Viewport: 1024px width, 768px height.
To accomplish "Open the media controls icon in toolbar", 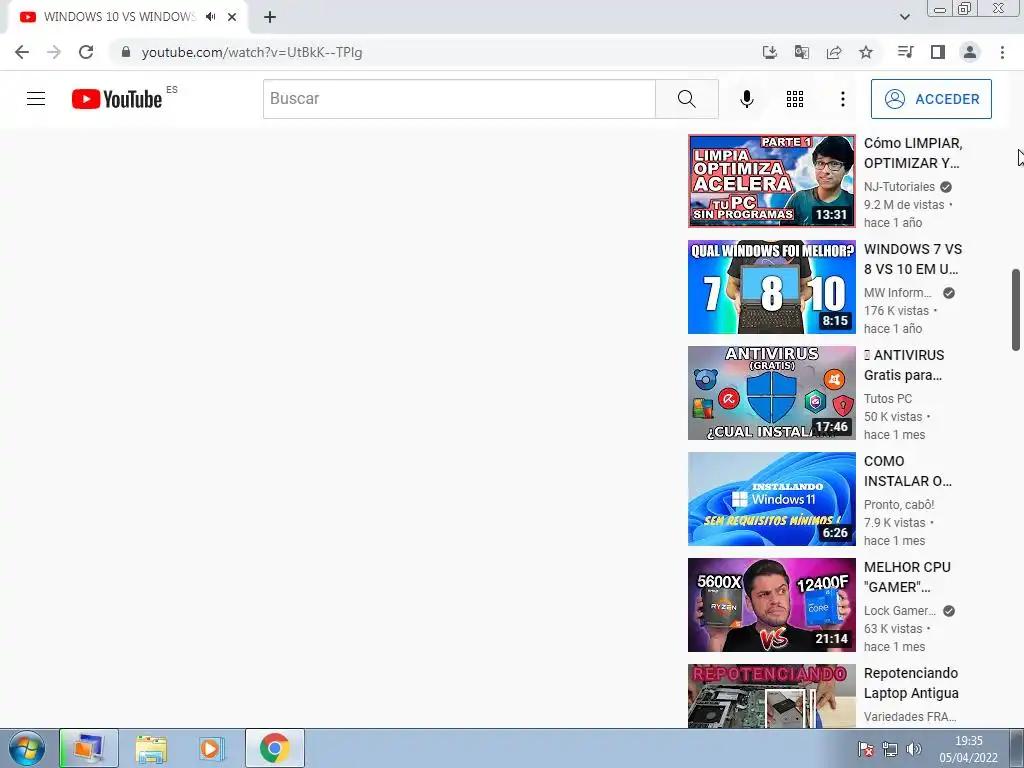I will (905, 52).
